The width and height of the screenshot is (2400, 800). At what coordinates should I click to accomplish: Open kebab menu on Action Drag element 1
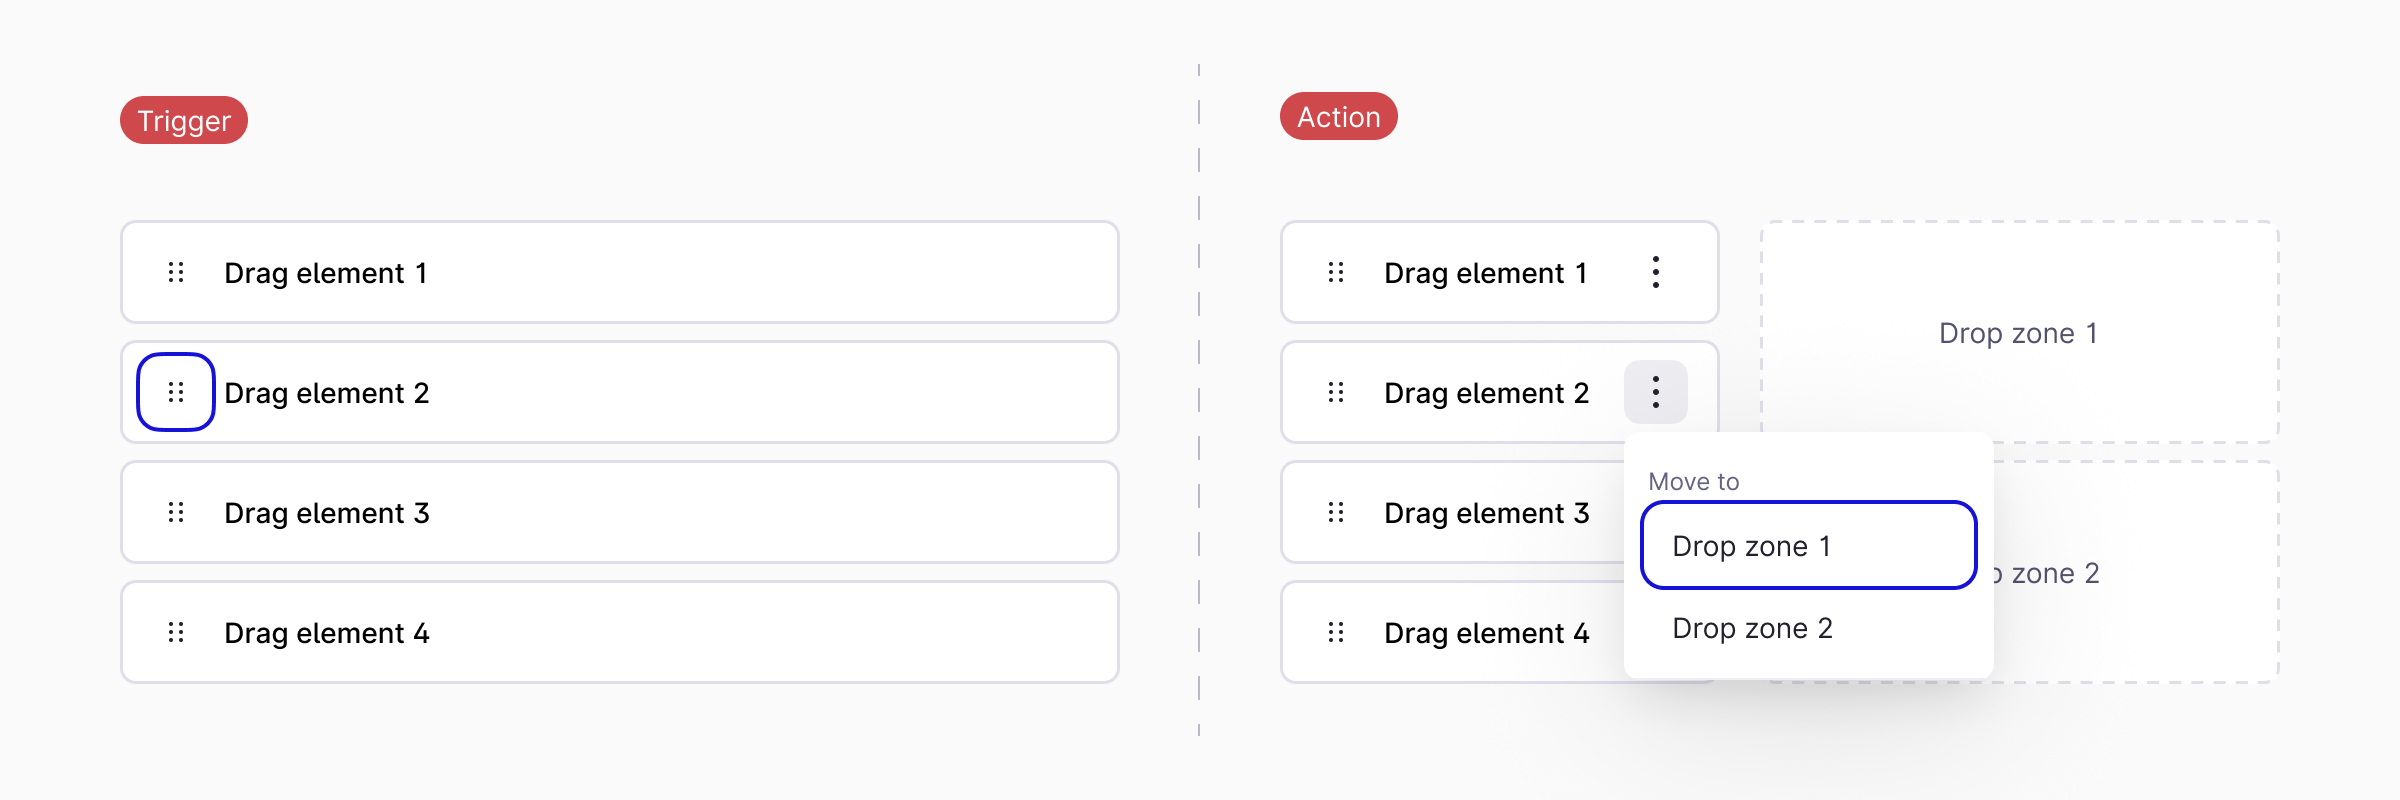(x=1656, y=272)
